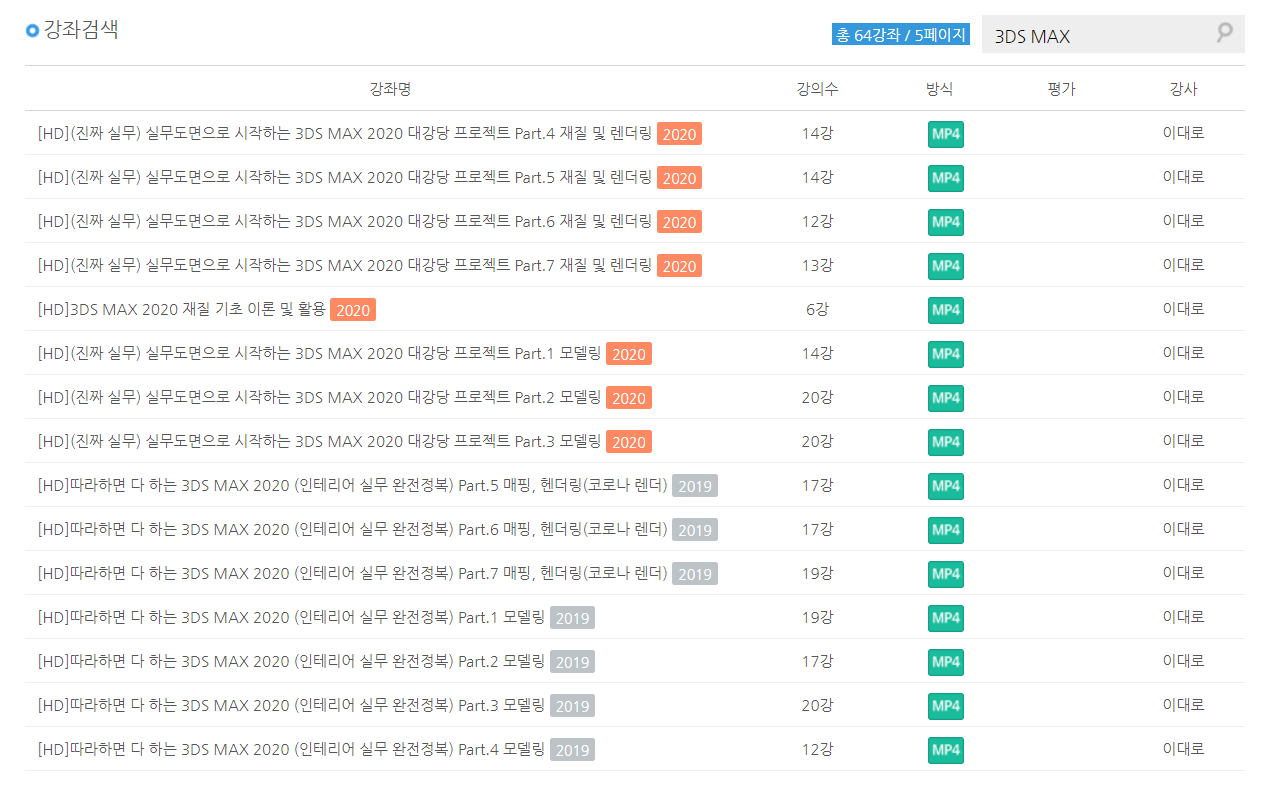
Task: Open course 대강당 프로젝트 Part.4 재질 및 렌더링
Action: 344,133
